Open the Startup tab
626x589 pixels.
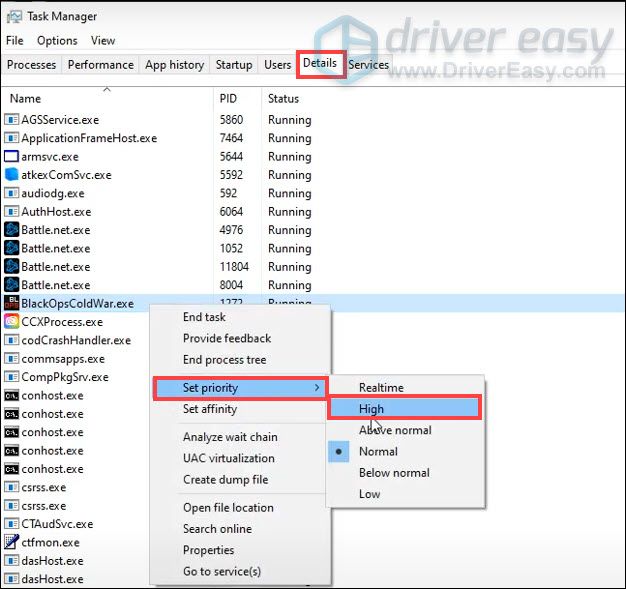click(x=234, y=65)
